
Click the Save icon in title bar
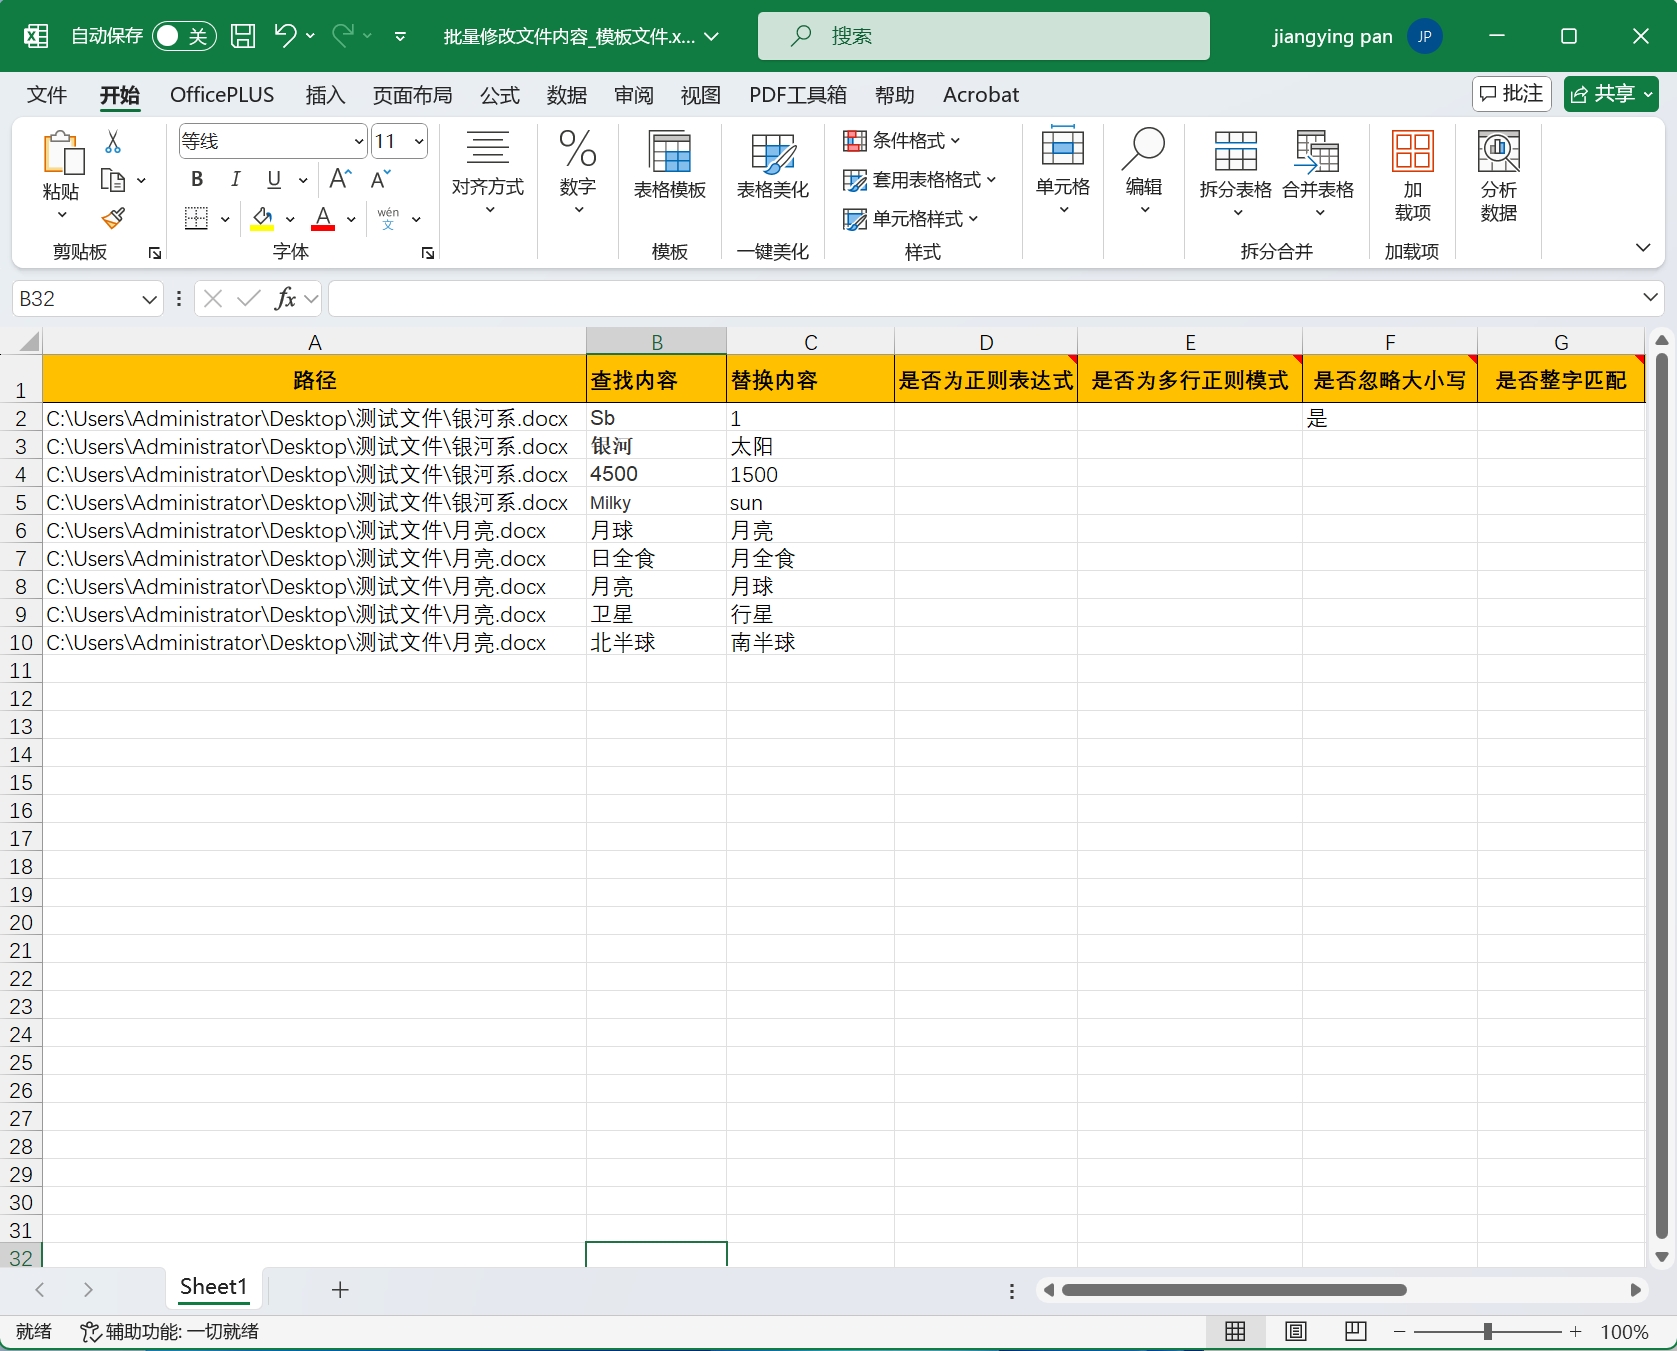point(243,36)
